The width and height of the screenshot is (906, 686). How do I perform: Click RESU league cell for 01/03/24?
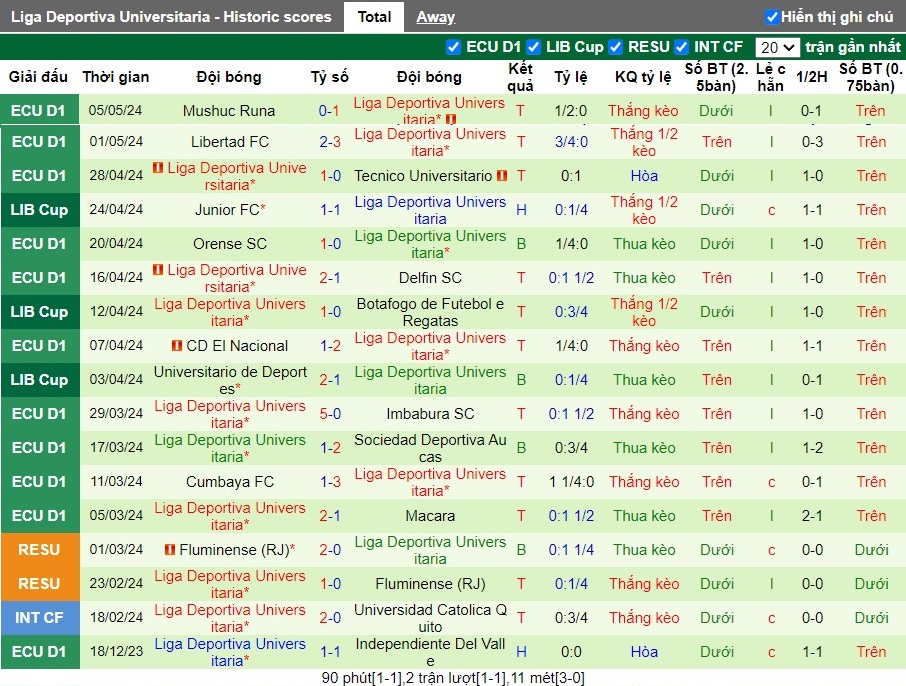pos(39,550)
